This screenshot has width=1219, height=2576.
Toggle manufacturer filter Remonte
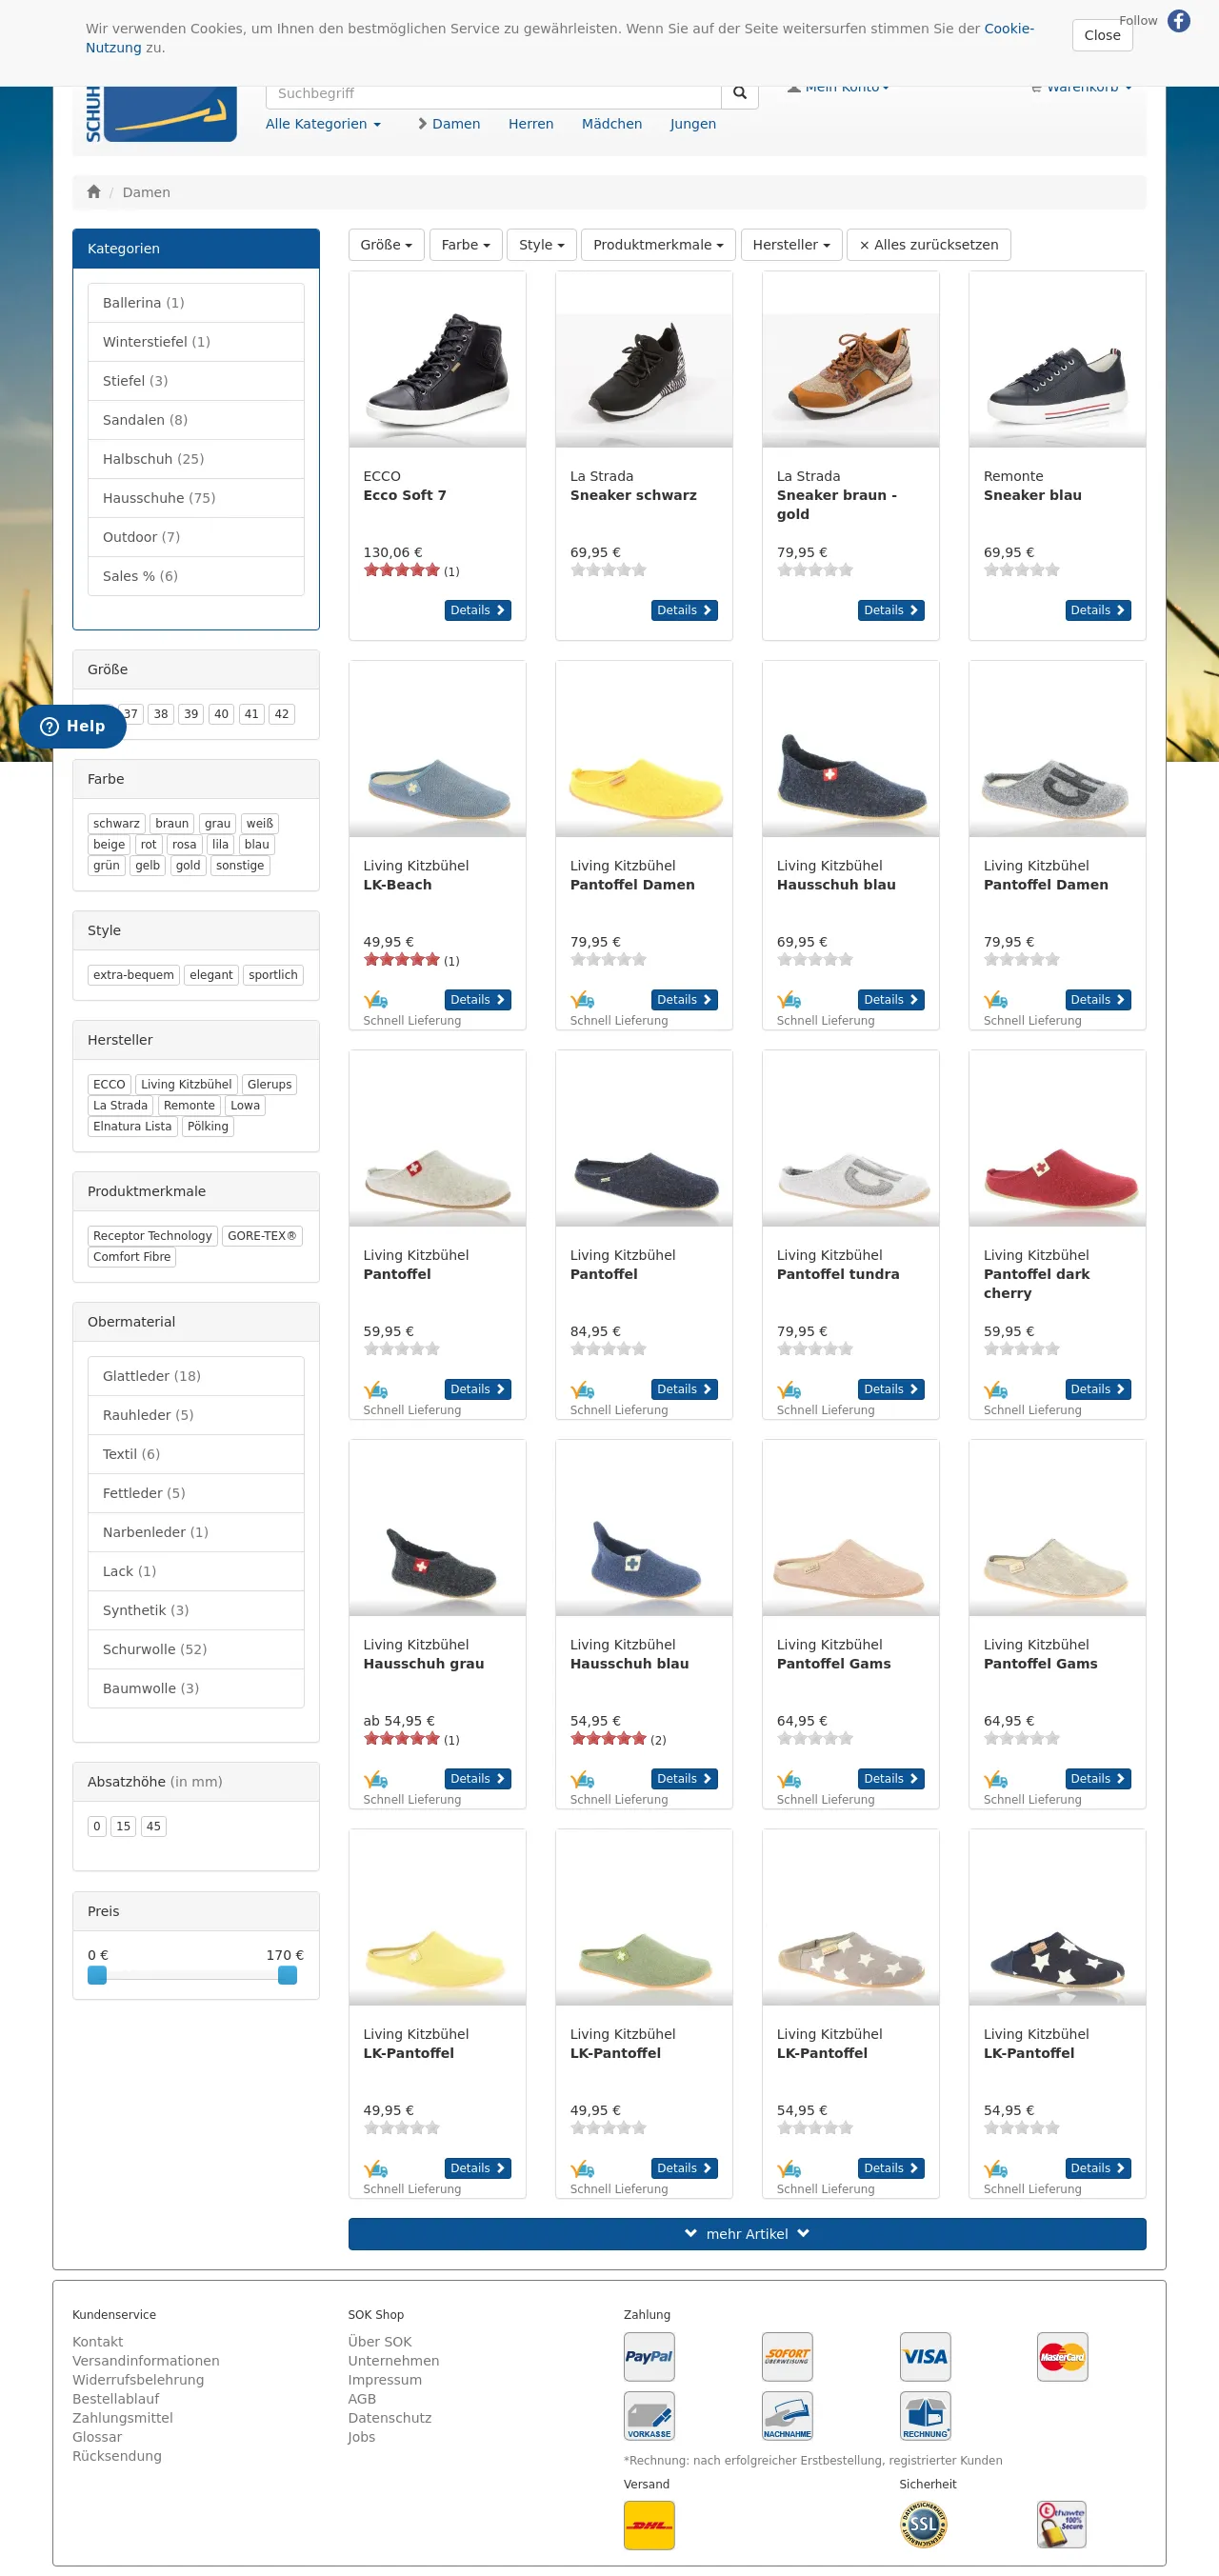pyautogui.click(x=189, y=1105)
